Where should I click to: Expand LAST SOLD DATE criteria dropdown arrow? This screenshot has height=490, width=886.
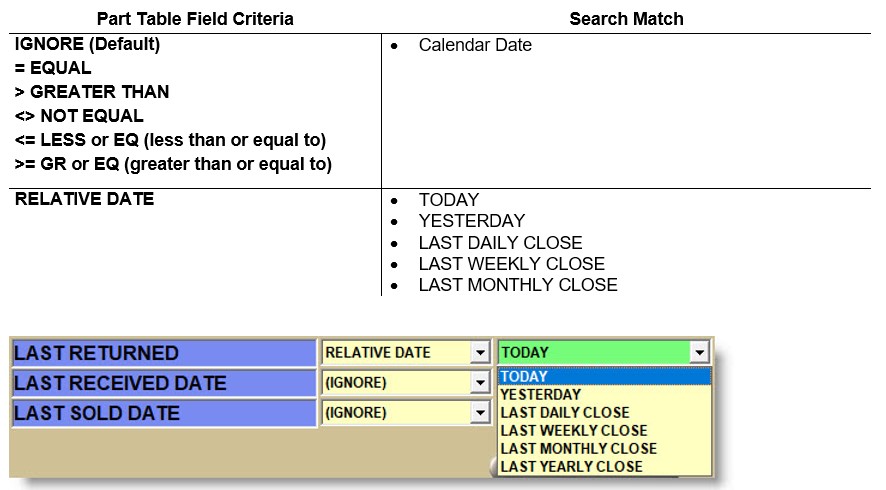click(x=481, y=413)
